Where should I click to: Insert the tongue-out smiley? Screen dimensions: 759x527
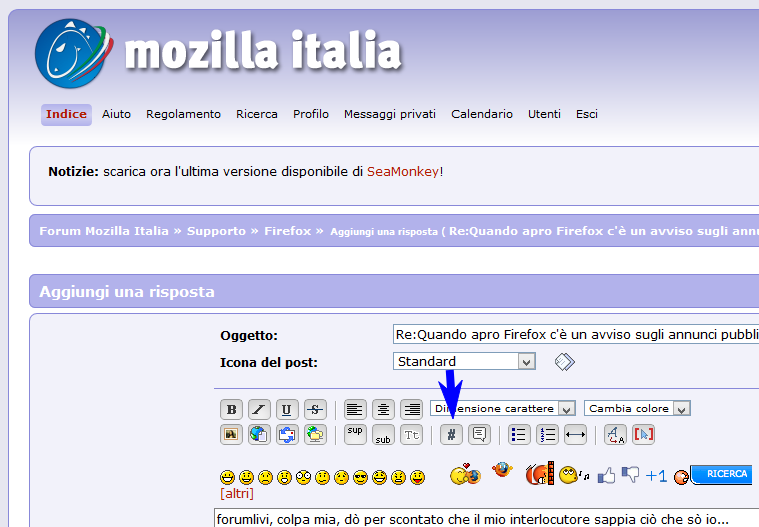(417, 477)
